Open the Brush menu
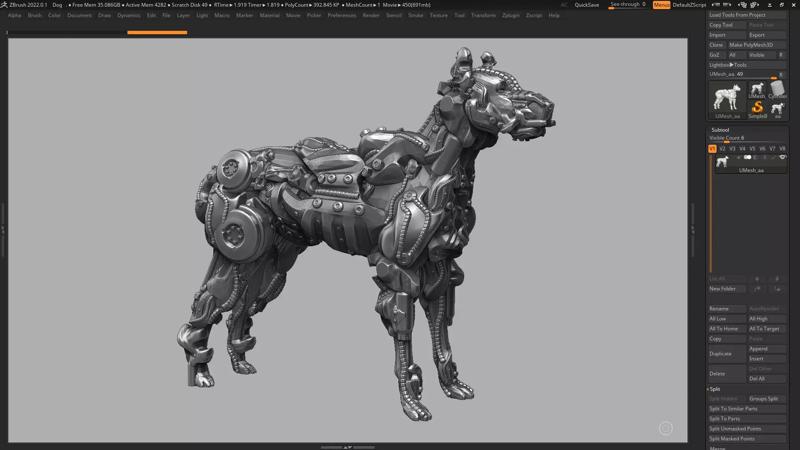The height and width of the screenshot is (450, 800). (x=35, y=16)
